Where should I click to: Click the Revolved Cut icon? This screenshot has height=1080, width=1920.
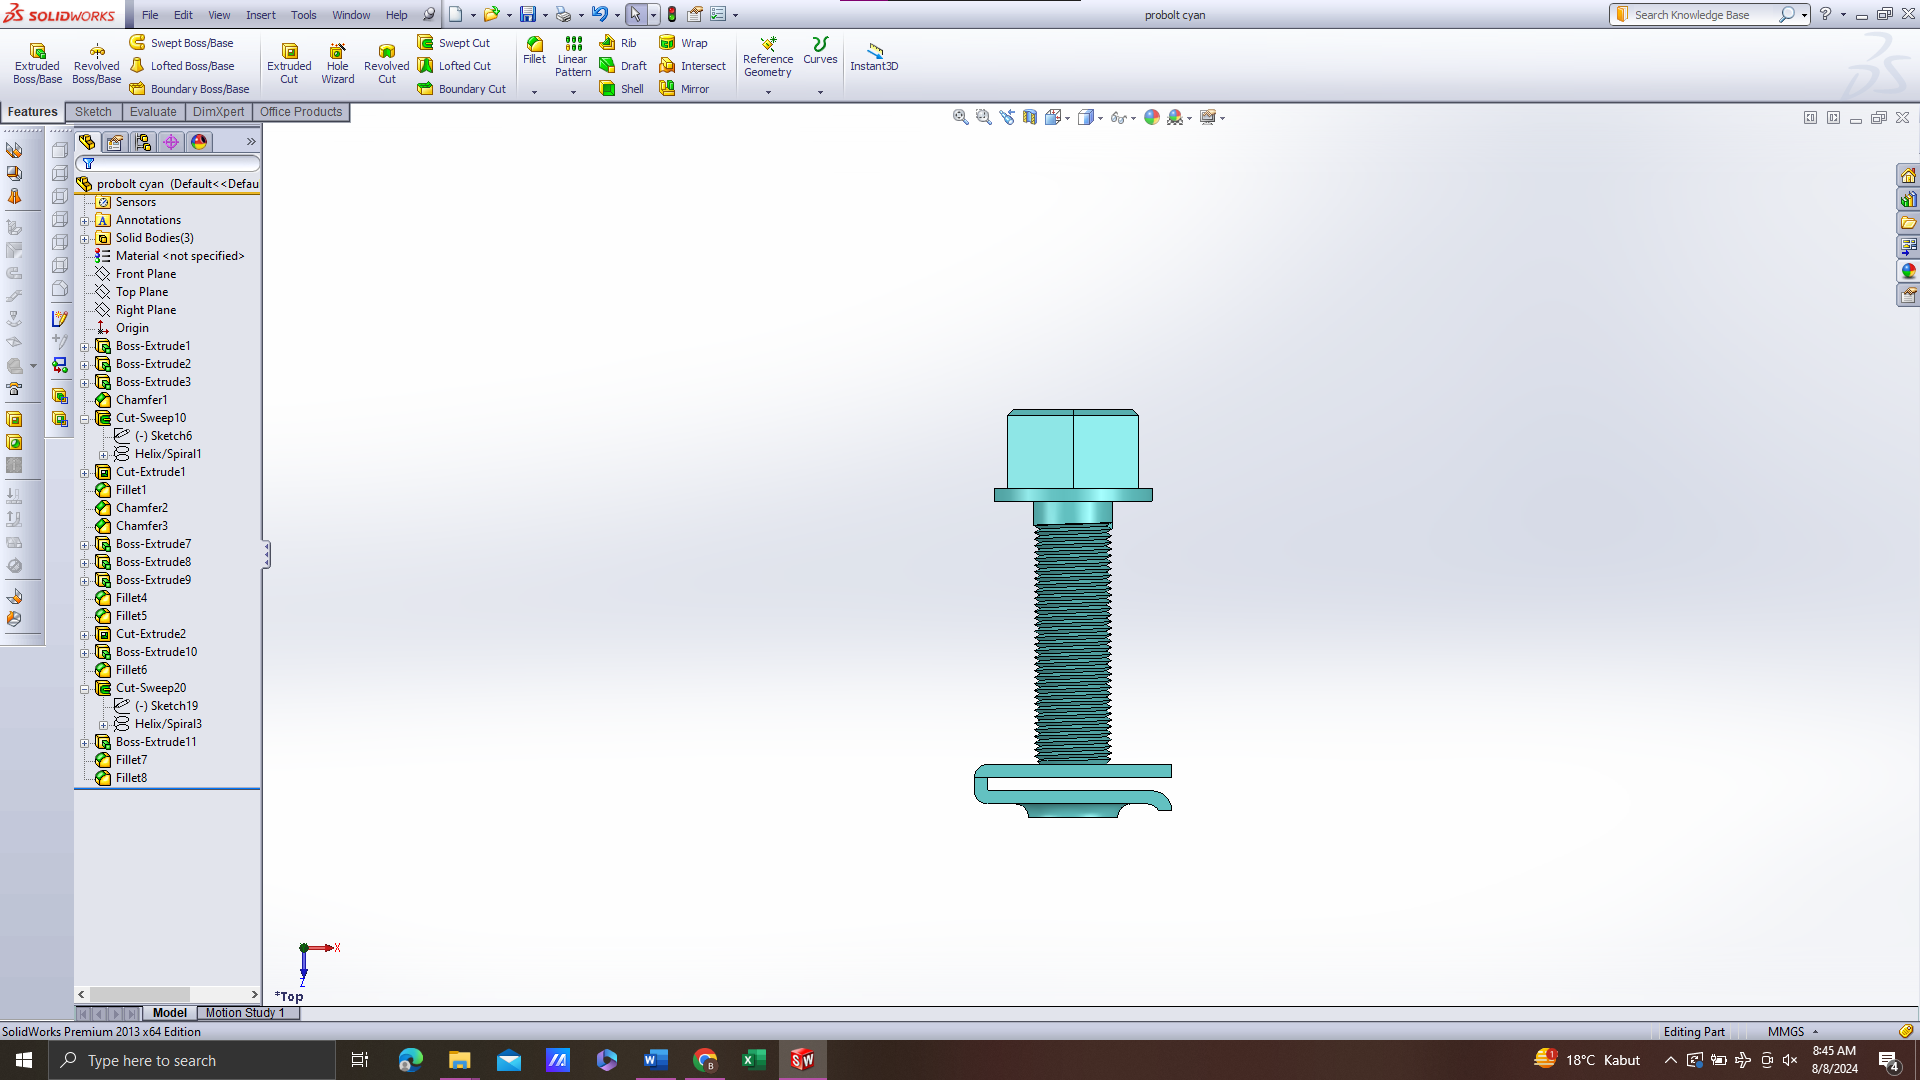point(386,63)
